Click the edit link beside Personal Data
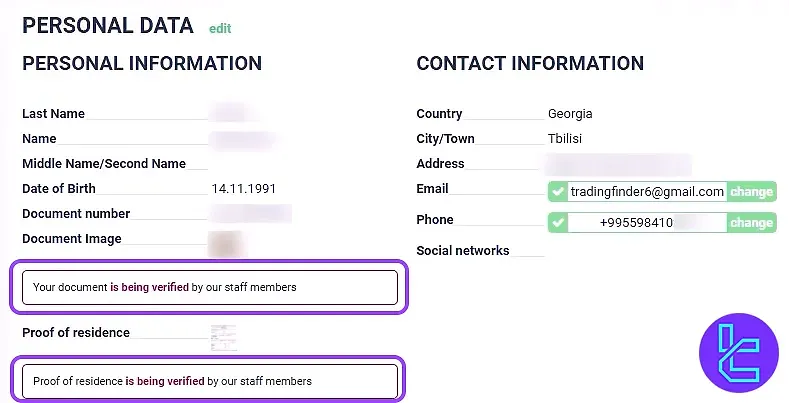The height and width of the screenshot is (403, 789). tap(220, 29)
